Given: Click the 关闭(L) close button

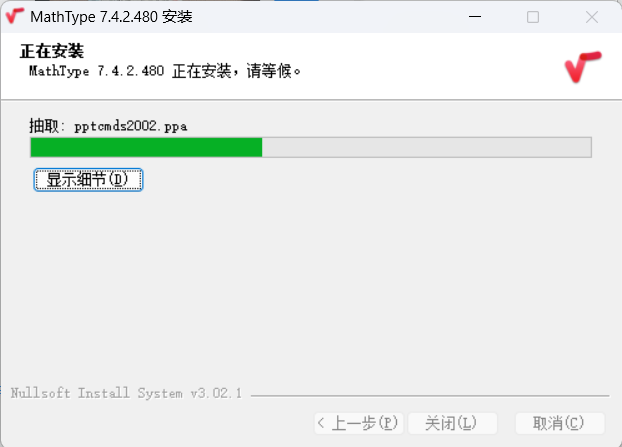Looking at the screenshot, I should [x=452, y=423].
